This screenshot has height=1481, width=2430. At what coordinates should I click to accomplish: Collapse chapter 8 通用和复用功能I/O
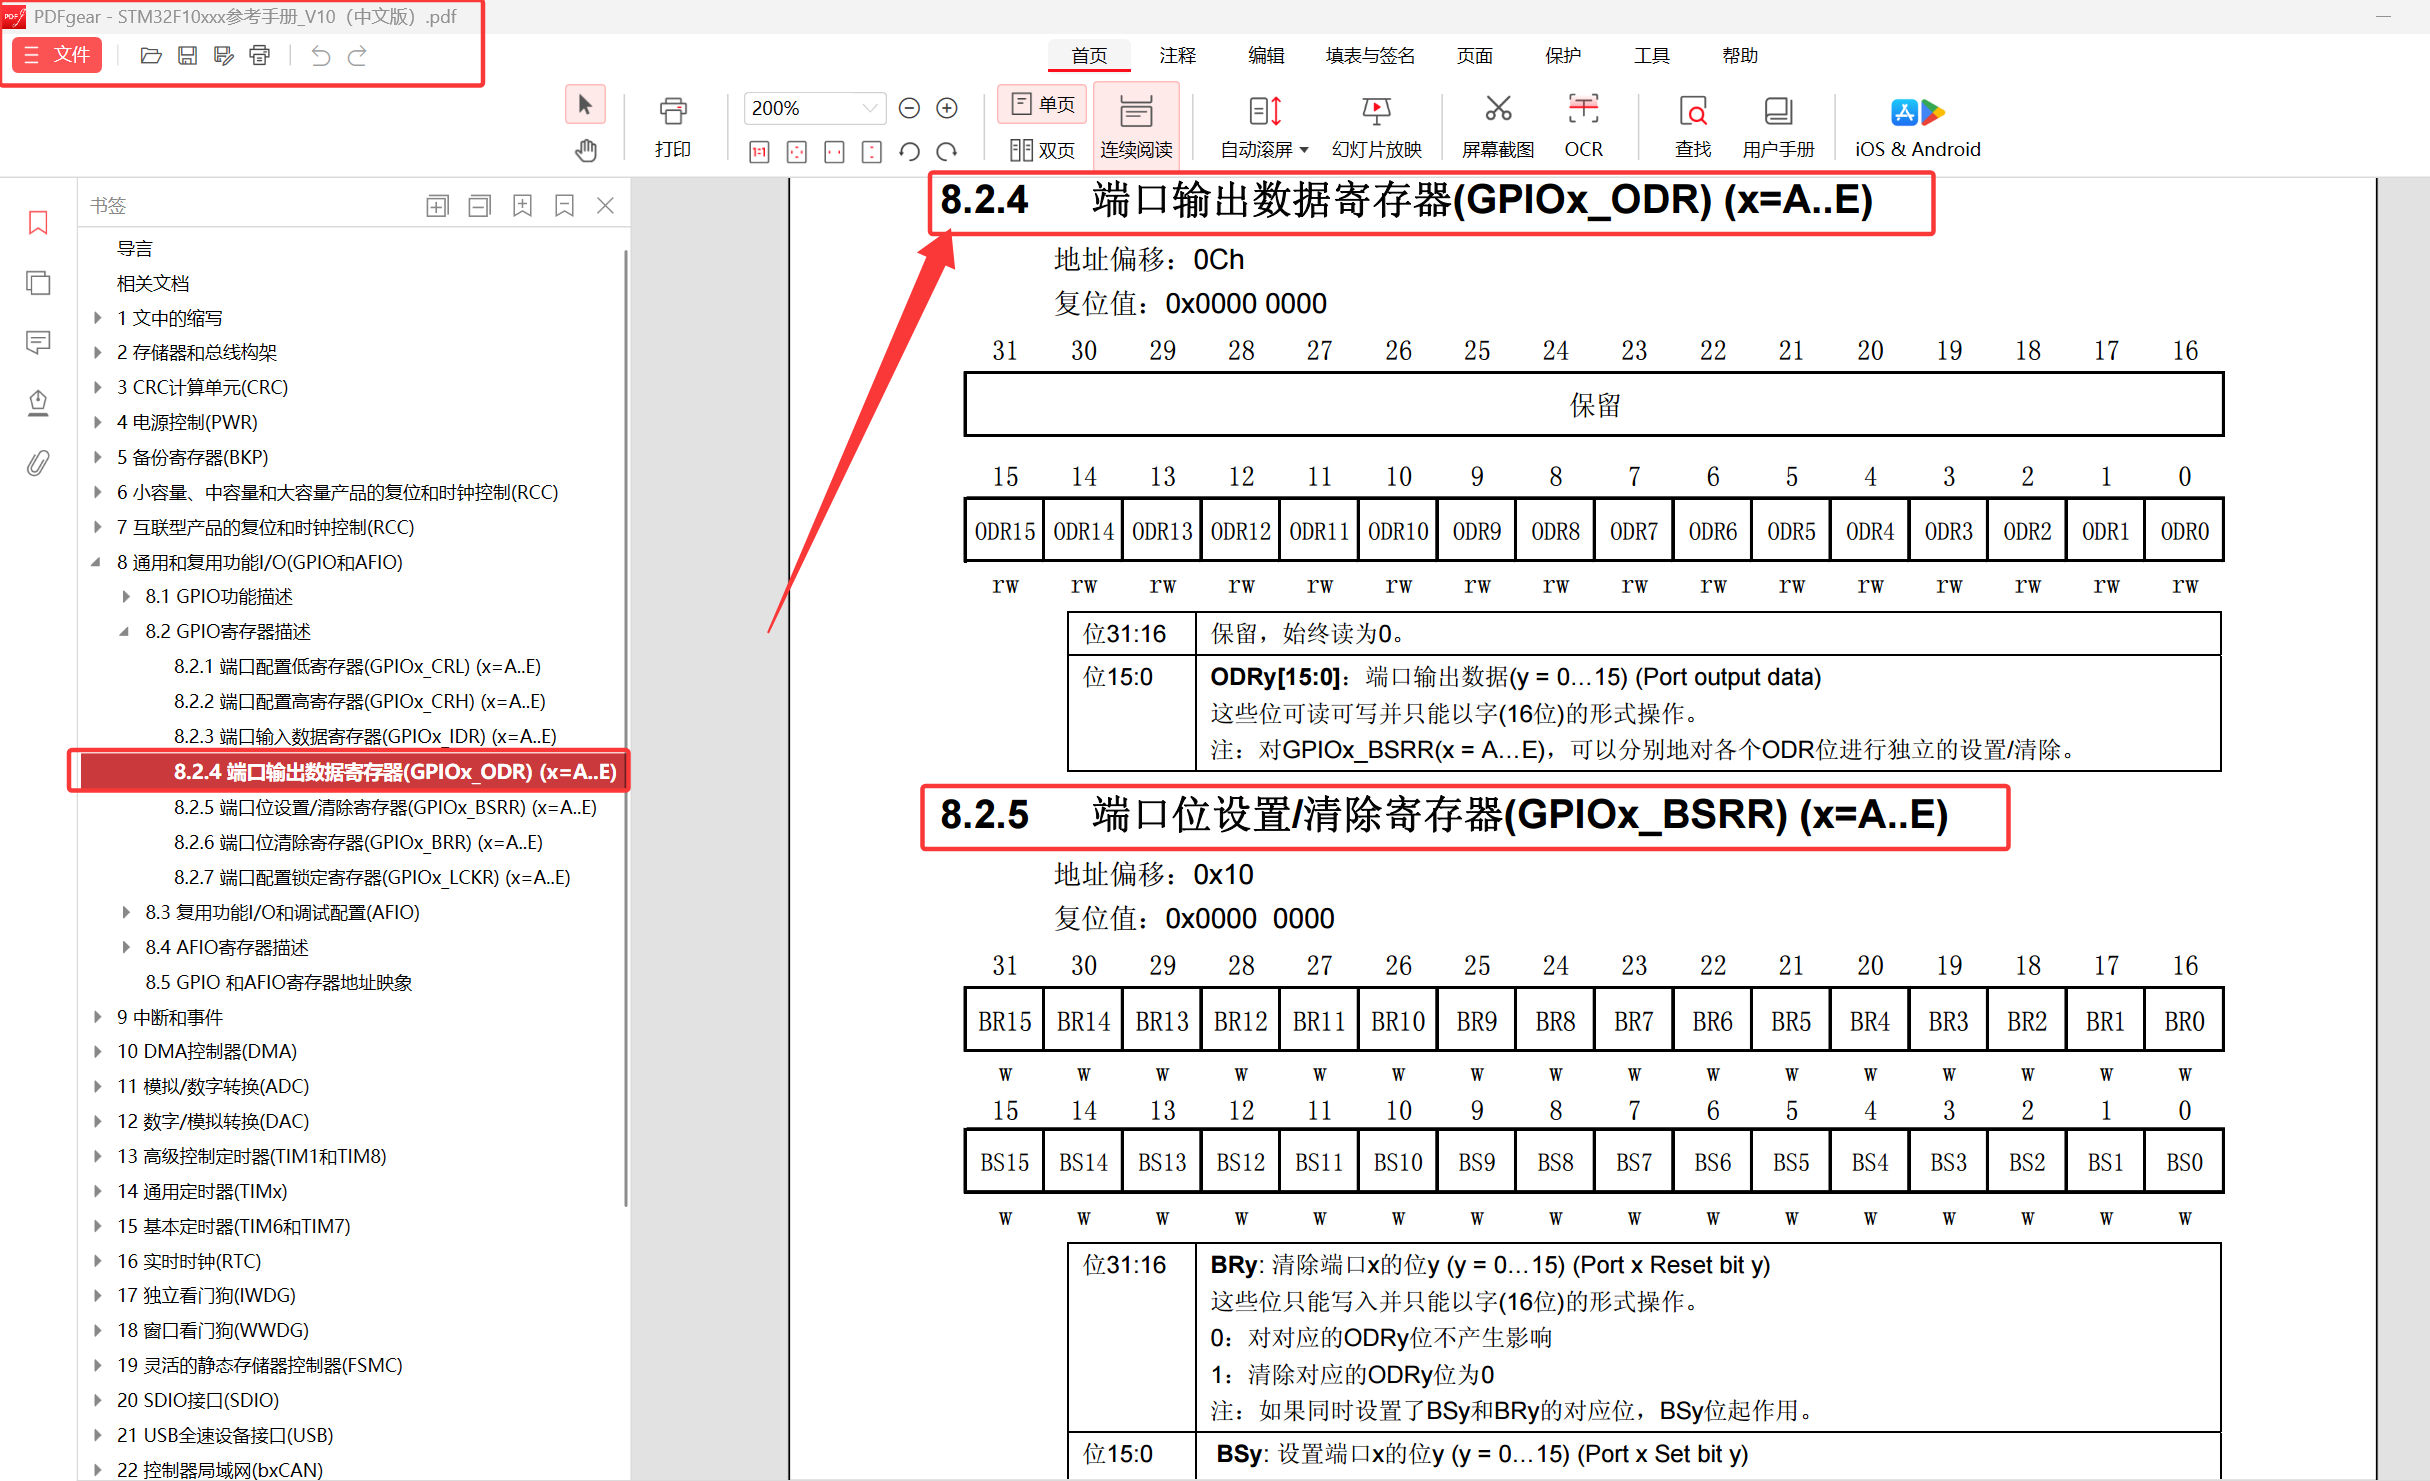point(97,562)
